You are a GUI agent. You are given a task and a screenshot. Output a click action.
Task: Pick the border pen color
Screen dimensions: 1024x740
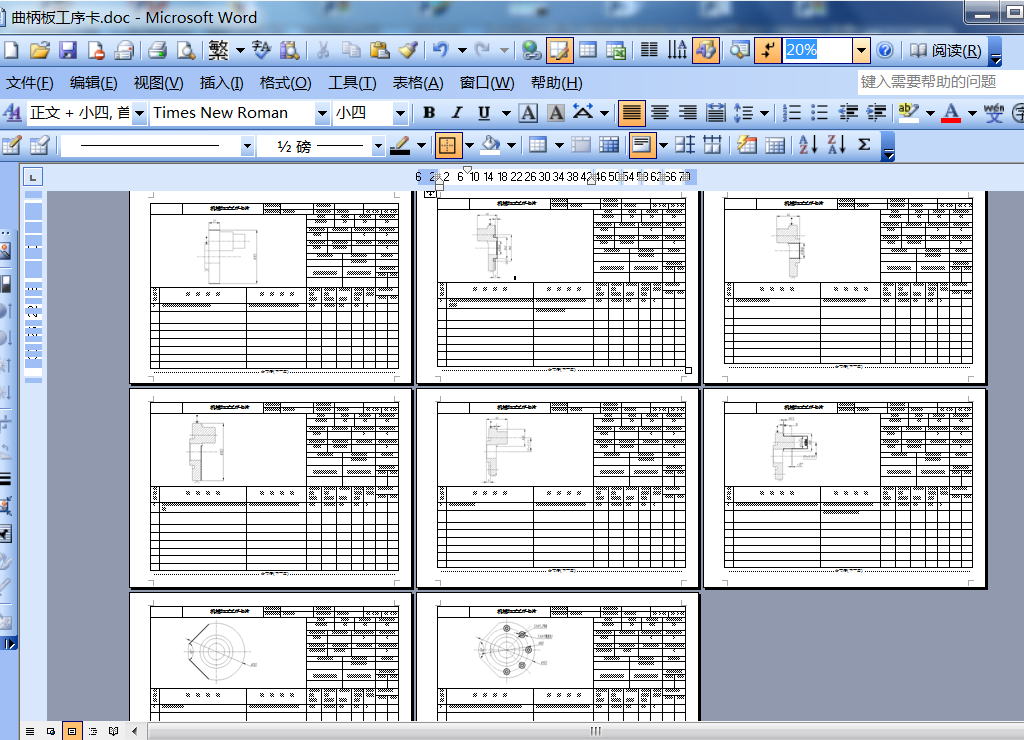coord(400,145)
